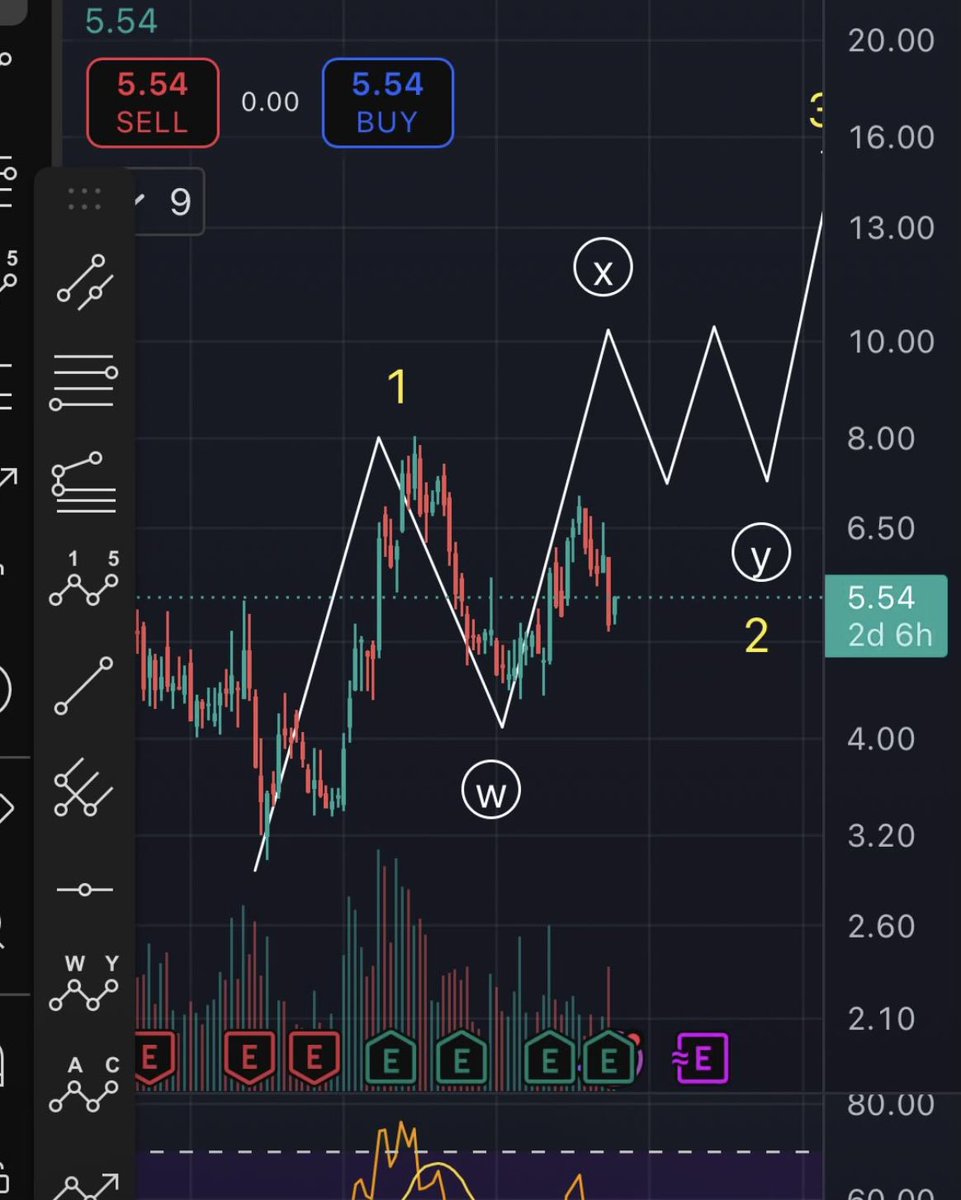This screenshot has width=961, height=1200.
Task: Tap the 4.00 price axis label
Action: tap(881, 739)
